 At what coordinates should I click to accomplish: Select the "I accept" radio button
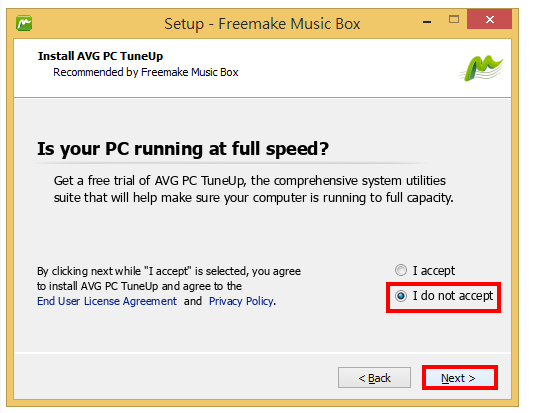point(401,270)
